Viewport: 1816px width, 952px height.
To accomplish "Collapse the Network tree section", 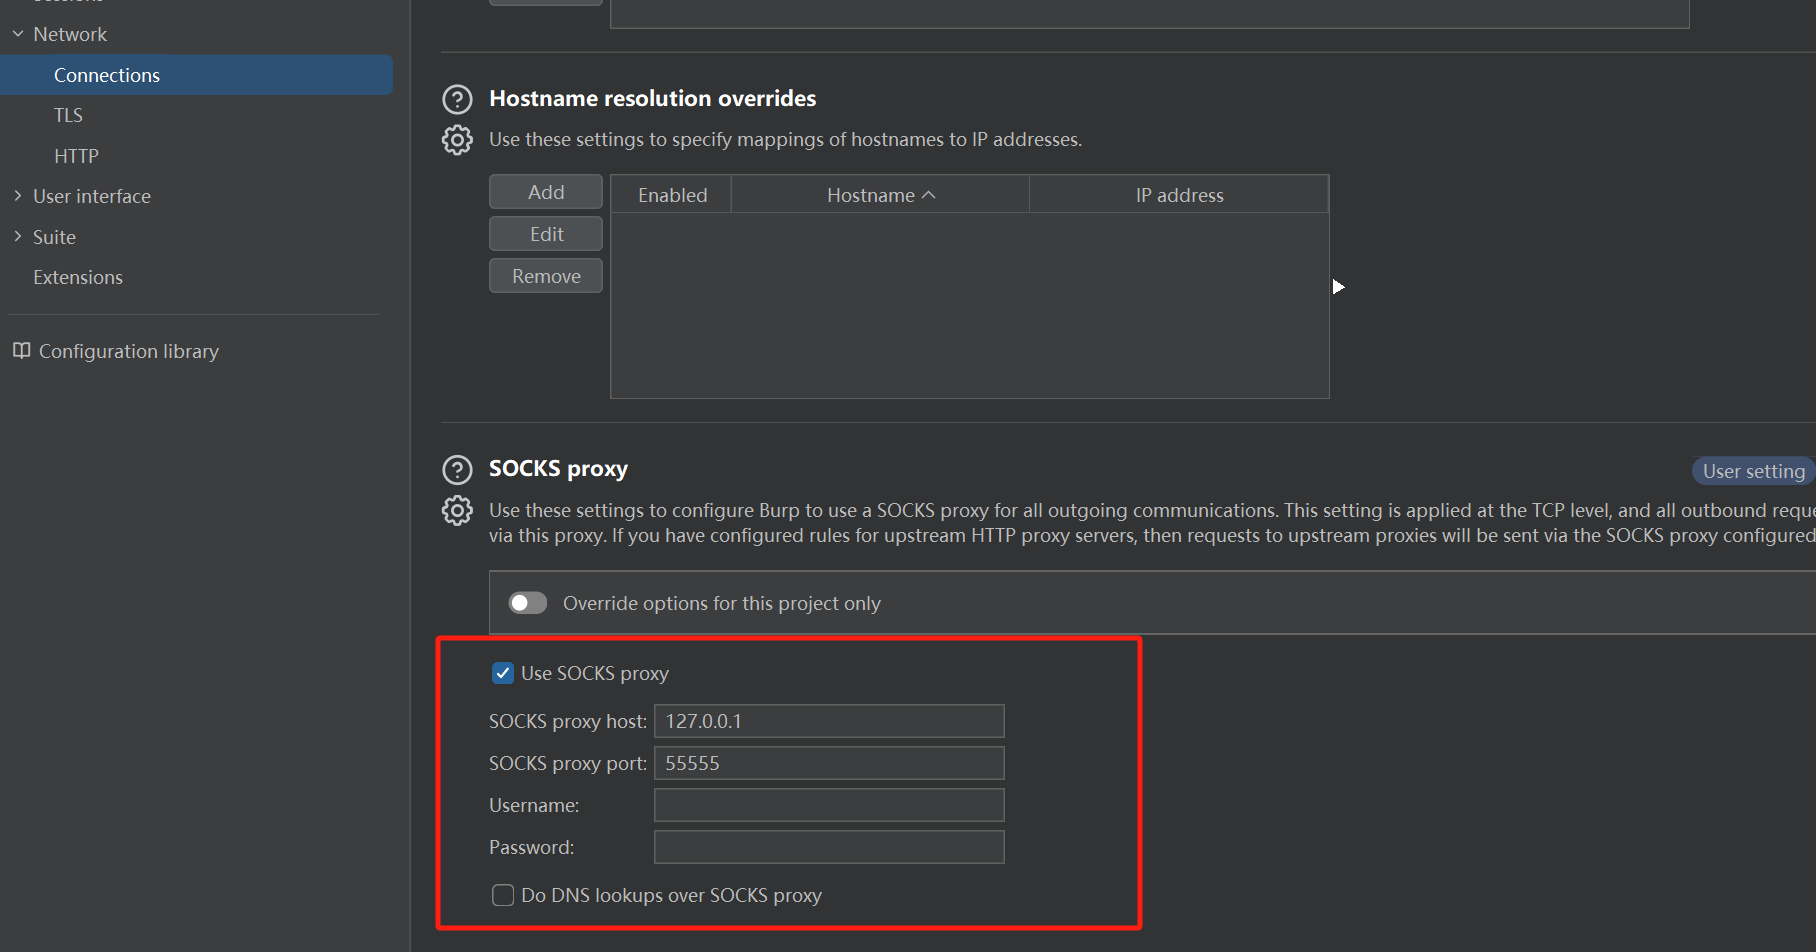I will [18, 34].
